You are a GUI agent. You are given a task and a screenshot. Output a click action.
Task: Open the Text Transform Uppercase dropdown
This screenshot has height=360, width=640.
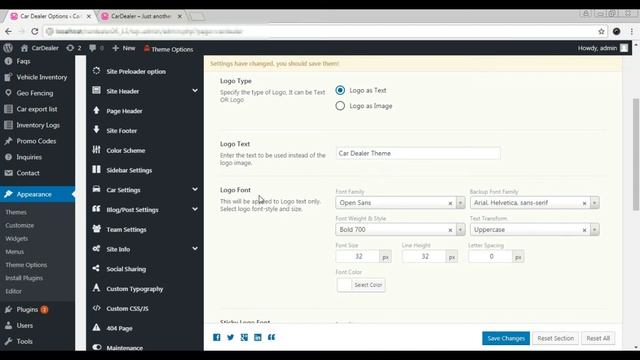pos(534,229)
